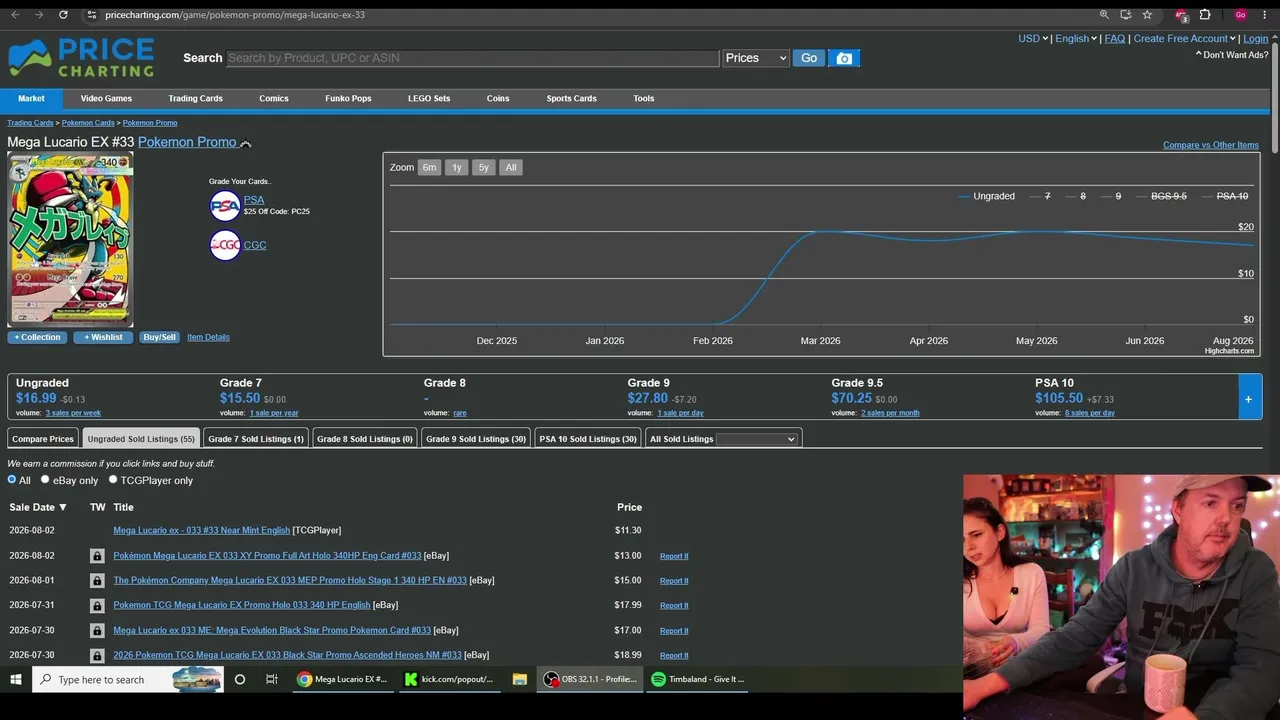Screen dimensions: 1280x720
Task: Click the TW lock icon for 2026-07-31 sale
Action: pyautogui.click(x=97, y=606)
